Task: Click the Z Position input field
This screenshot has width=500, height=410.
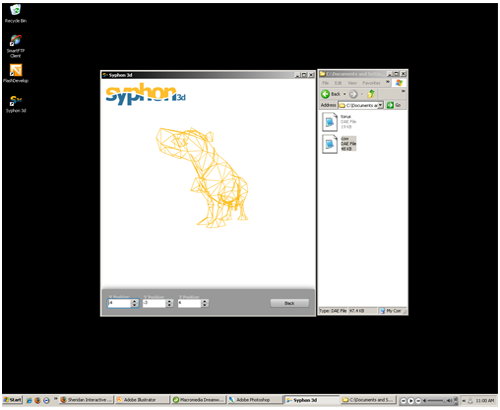Action: pyautogui.click(x=189, y=303)
